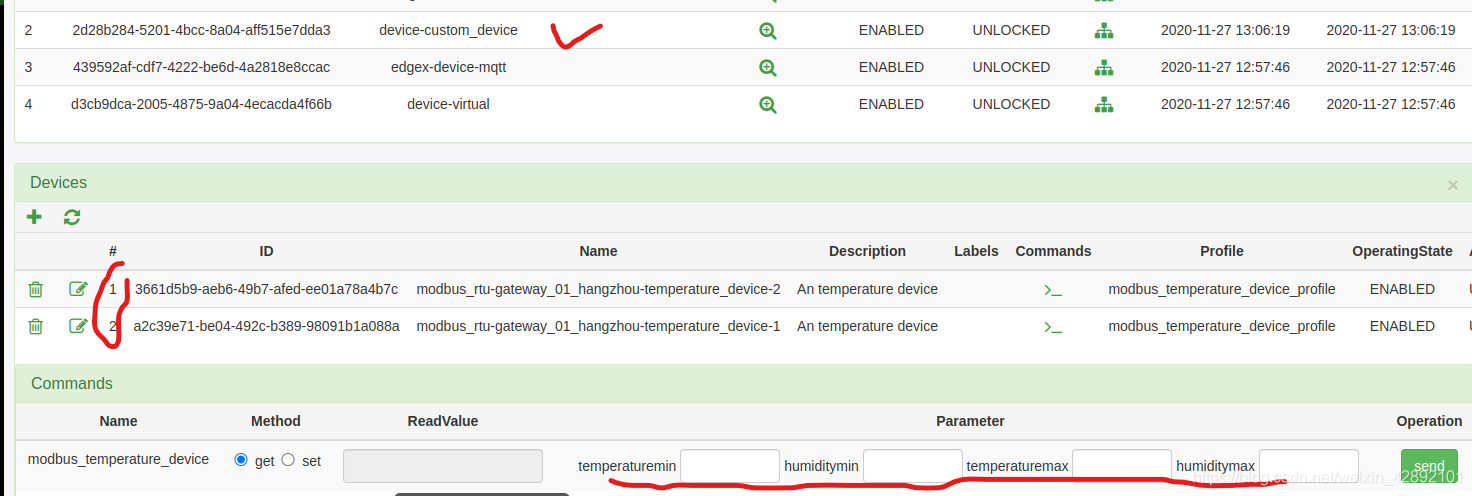Show devices tree icon for edgex-device-mqtt

click(1103, 67)
